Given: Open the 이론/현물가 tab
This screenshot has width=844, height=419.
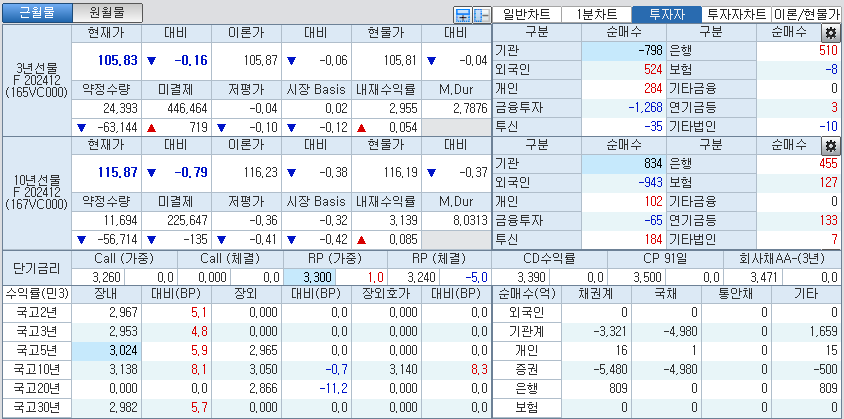Looking at the screenshot, I should (x=806, y=15).
